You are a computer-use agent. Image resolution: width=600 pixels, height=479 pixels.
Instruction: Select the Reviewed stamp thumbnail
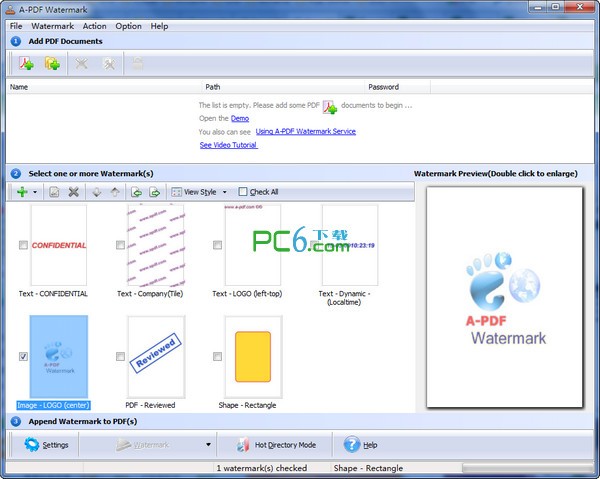(x=156, y=357)
